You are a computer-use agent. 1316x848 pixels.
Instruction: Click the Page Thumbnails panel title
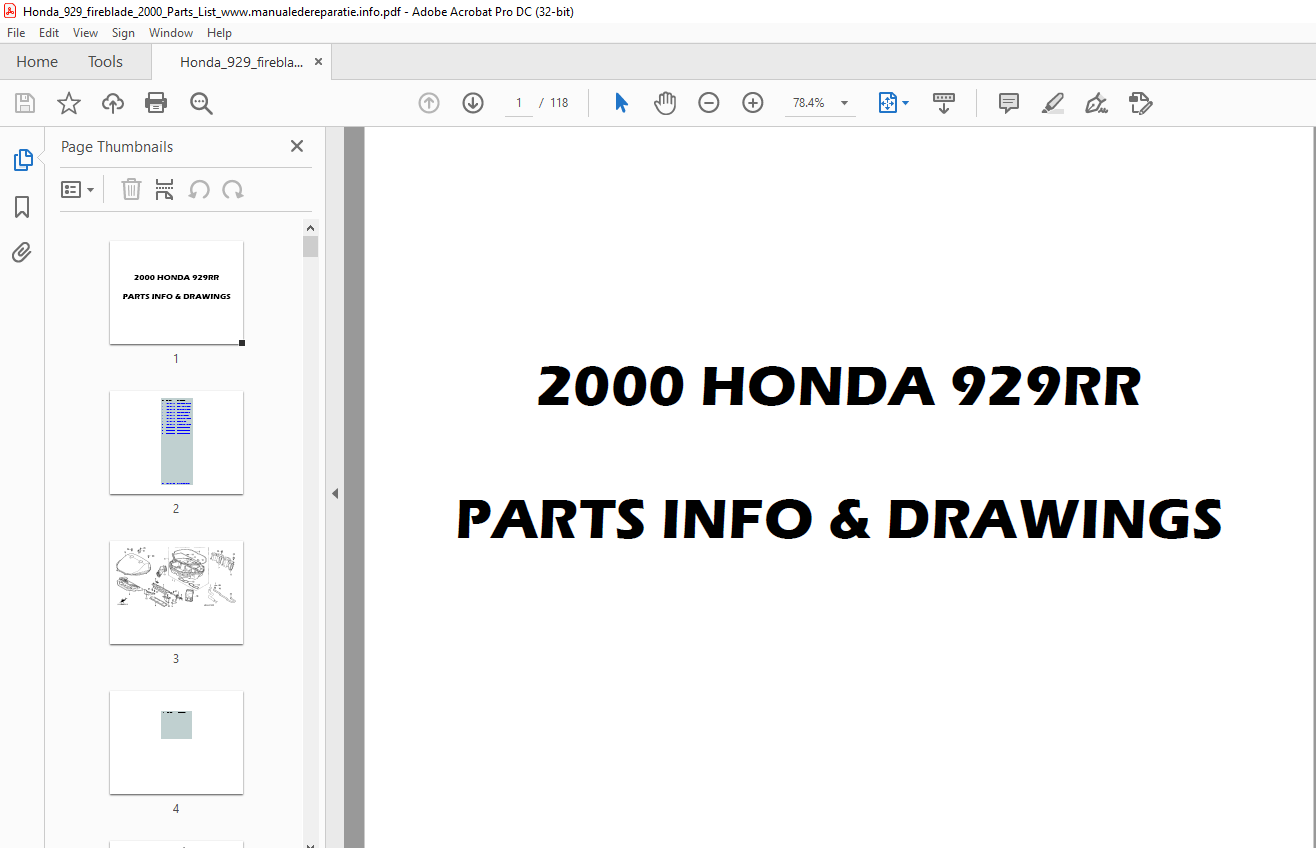coord(117,146)
